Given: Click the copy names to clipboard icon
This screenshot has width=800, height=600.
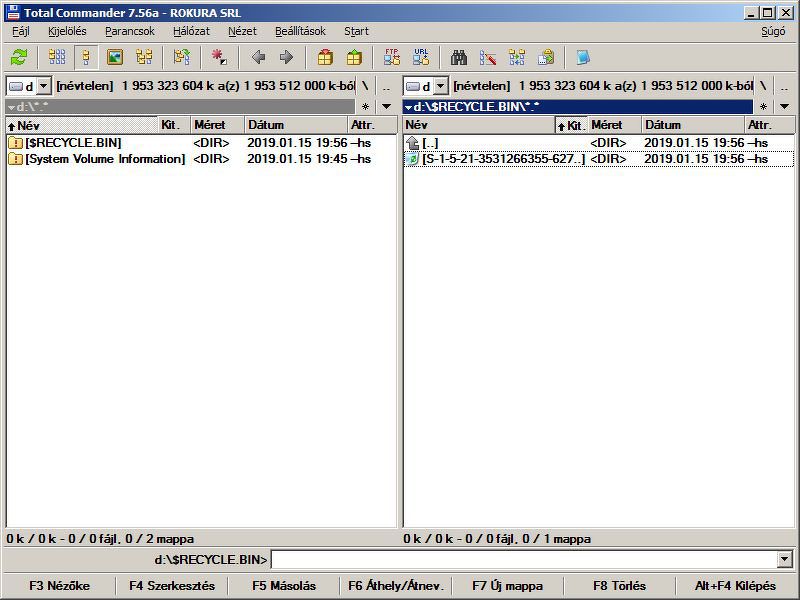Looking at the screenshot, I should point(546,57).
